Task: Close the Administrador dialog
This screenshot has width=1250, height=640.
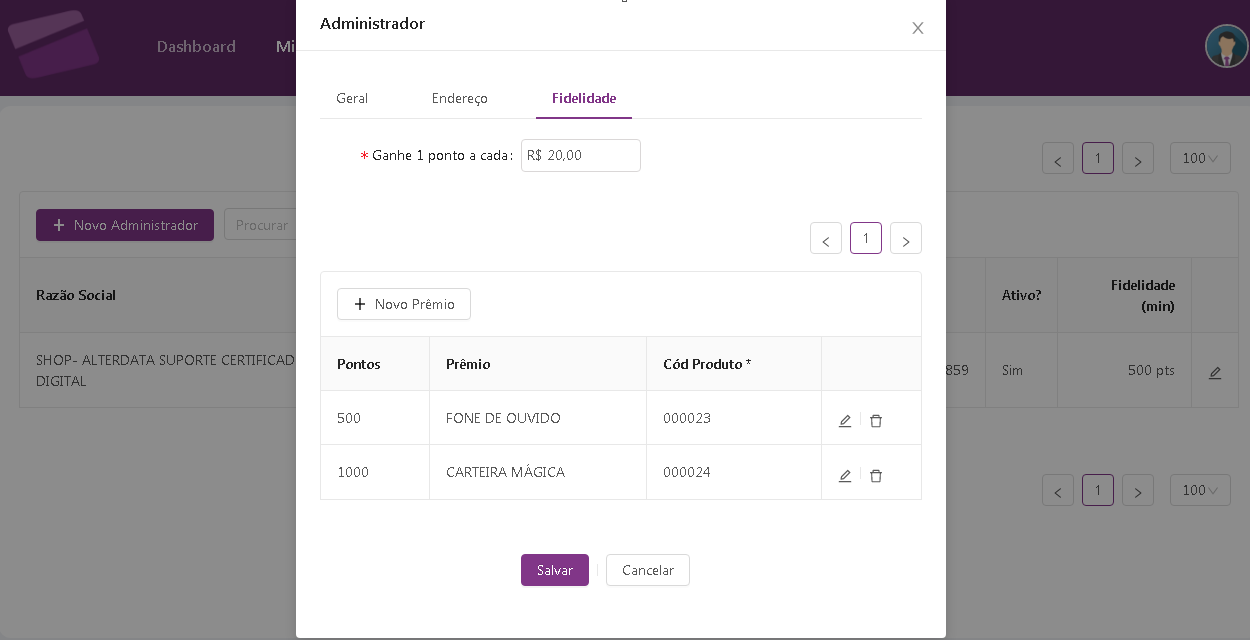Action: click(x=917, y=28)
